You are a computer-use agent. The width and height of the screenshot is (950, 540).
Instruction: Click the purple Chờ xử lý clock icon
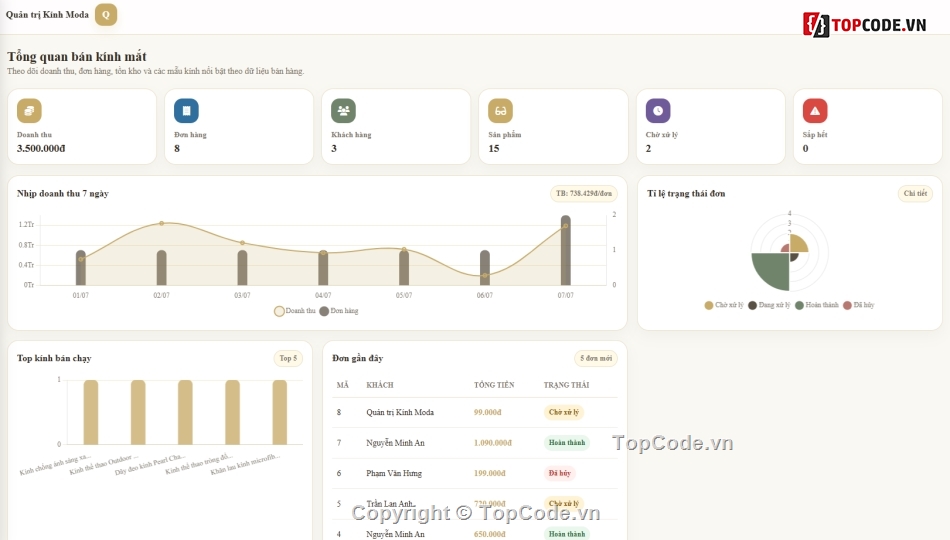[x=658, y=111]
